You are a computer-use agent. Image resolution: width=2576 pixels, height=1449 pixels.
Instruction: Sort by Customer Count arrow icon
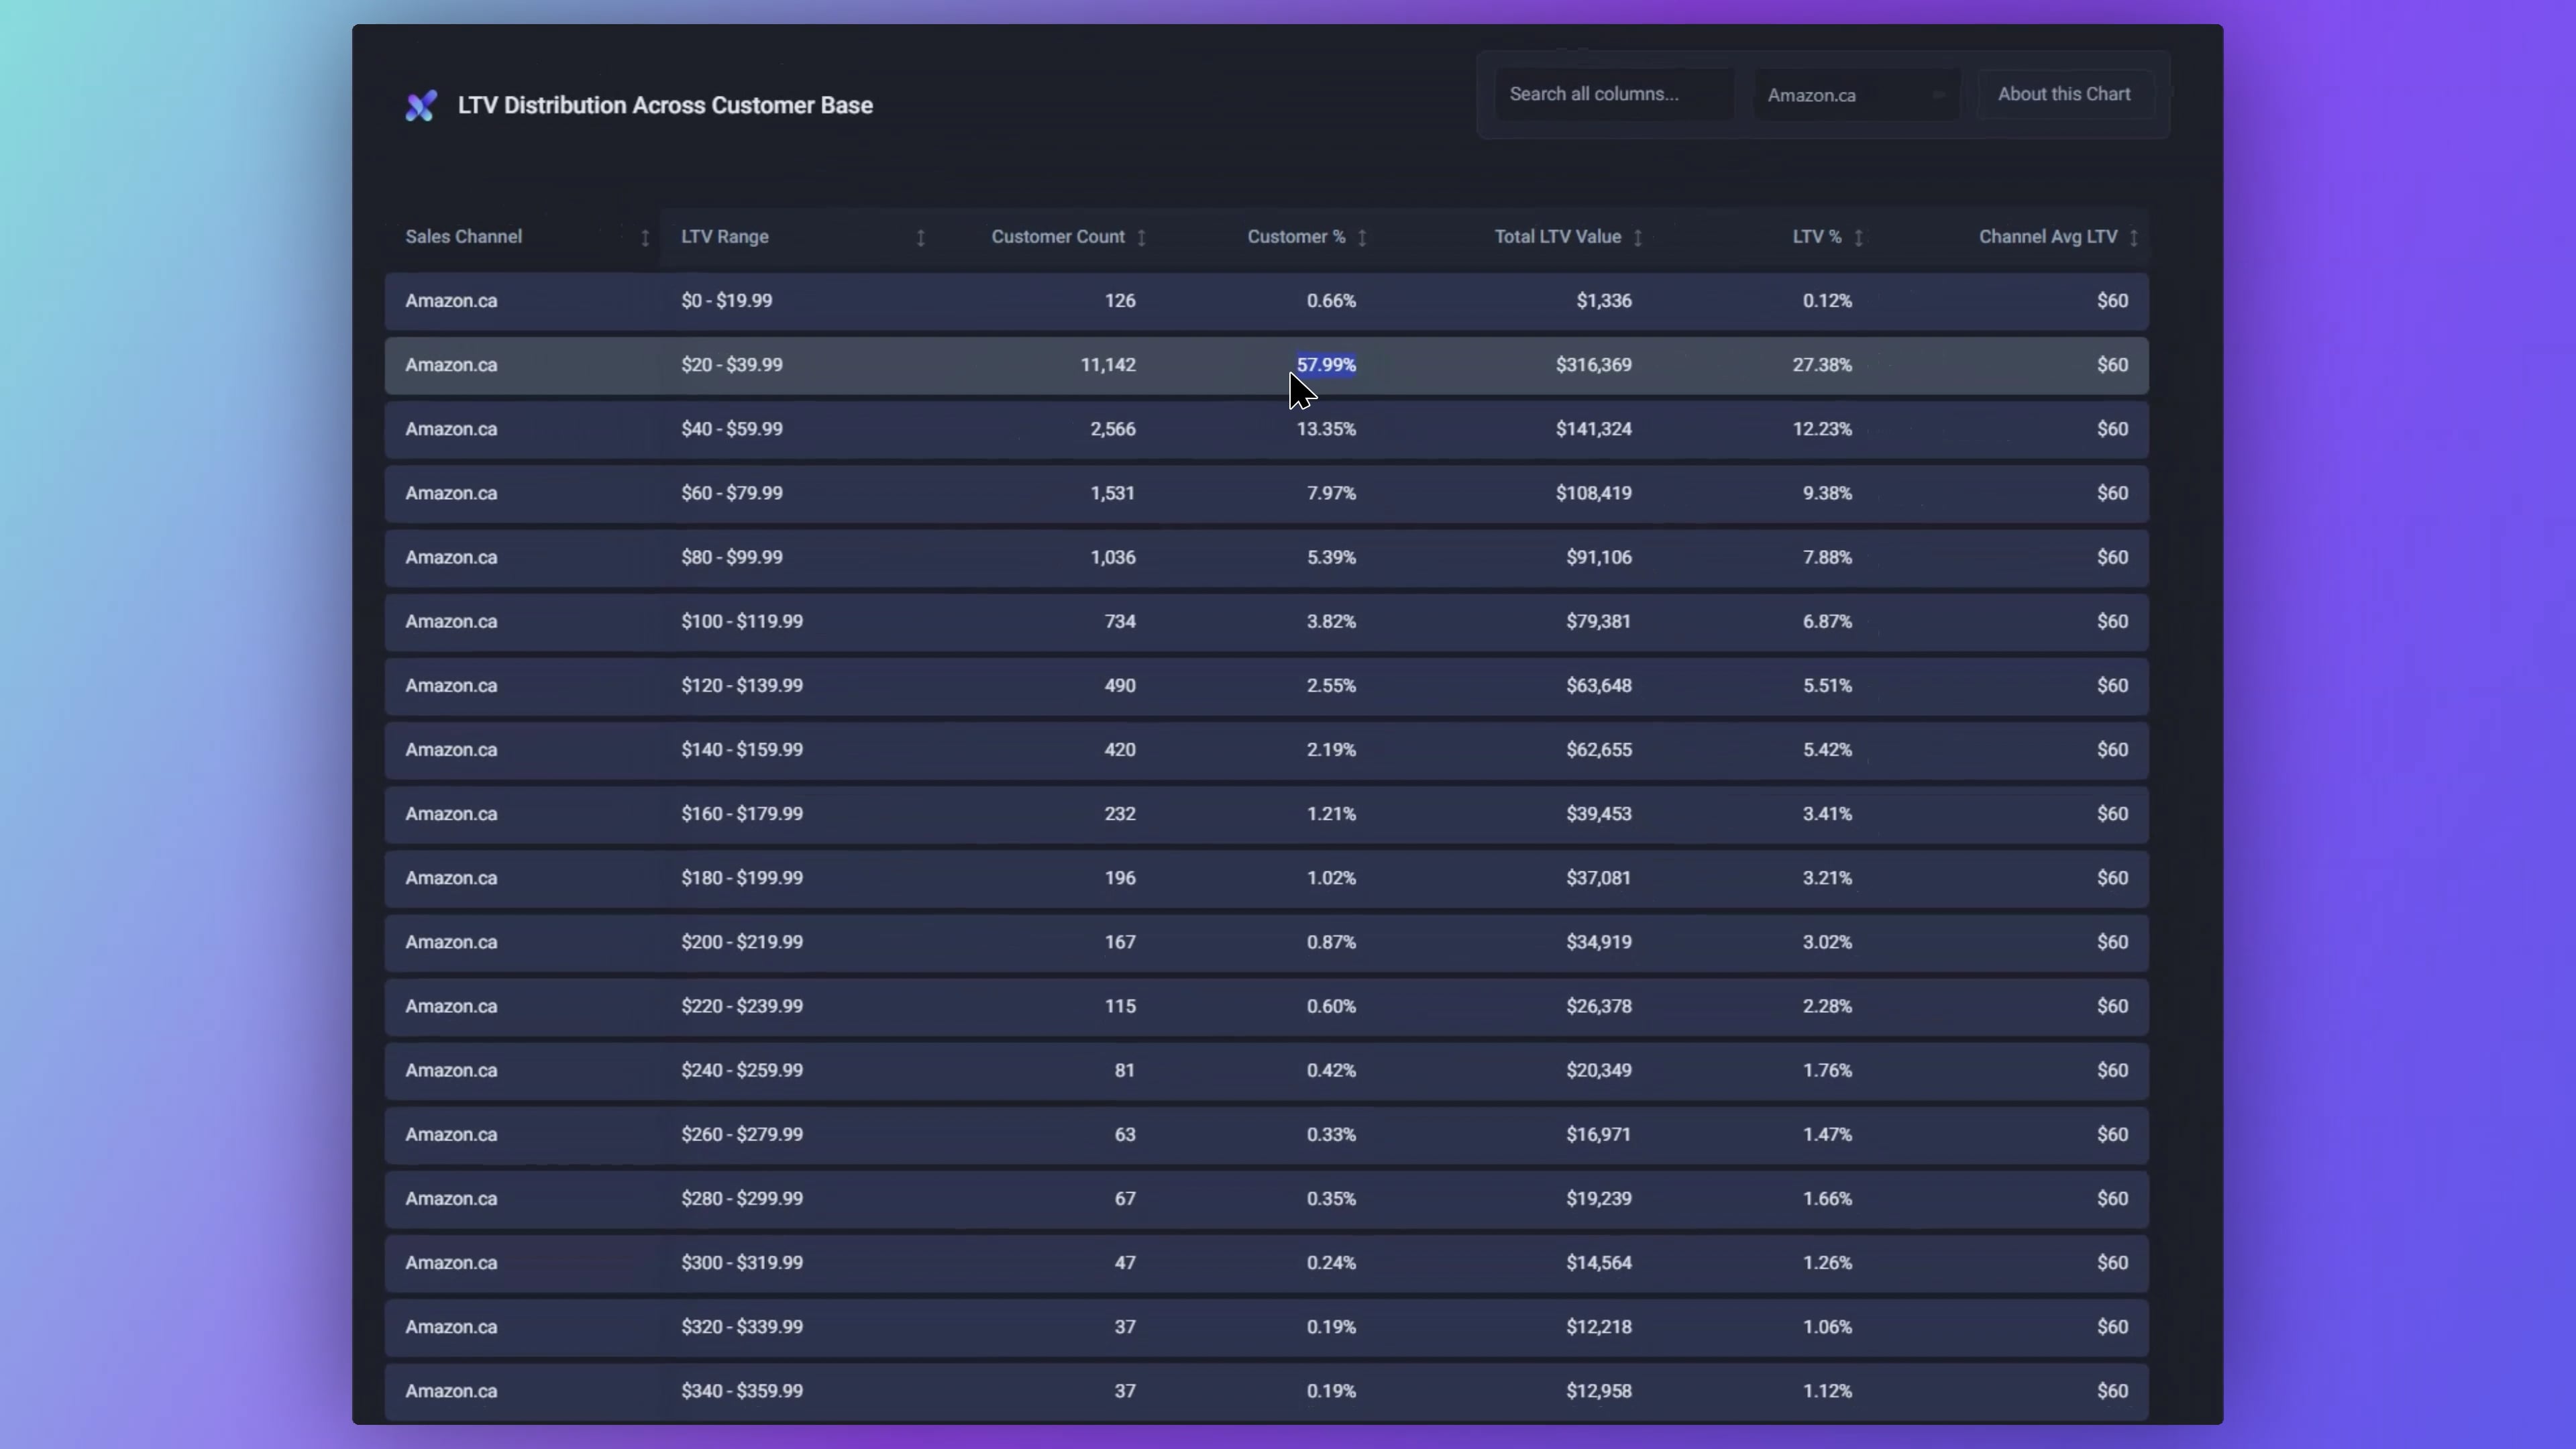point(1141,238)
